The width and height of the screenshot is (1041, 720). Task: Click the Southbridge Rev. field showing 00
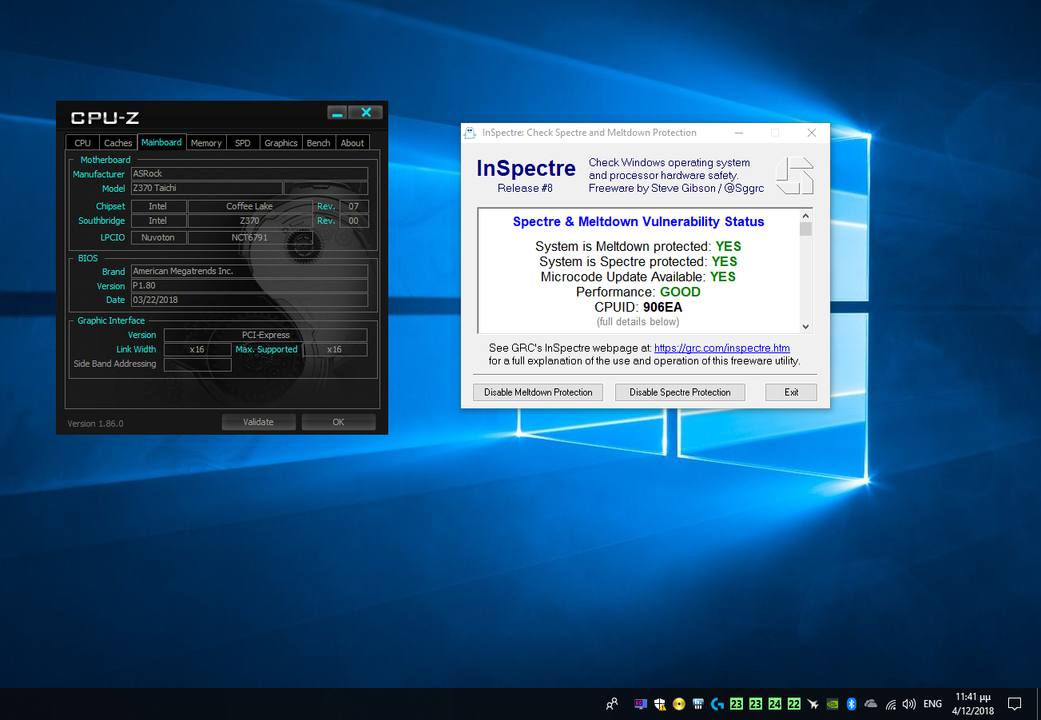tap(354, 221)
